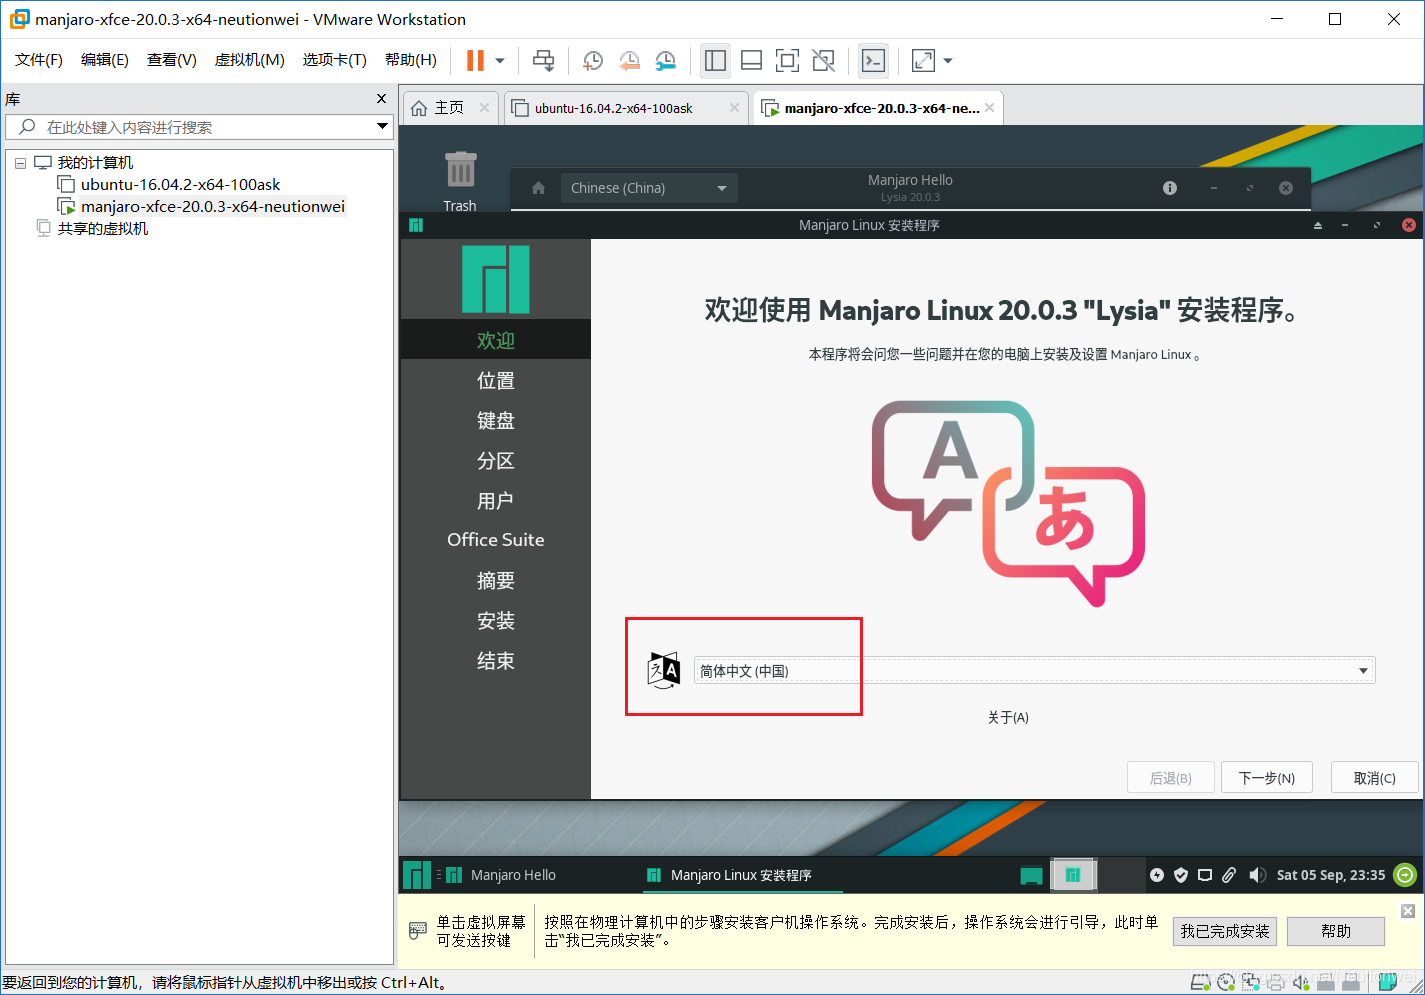Click the info icon in Manjaro Hello titlebar

1170,188
